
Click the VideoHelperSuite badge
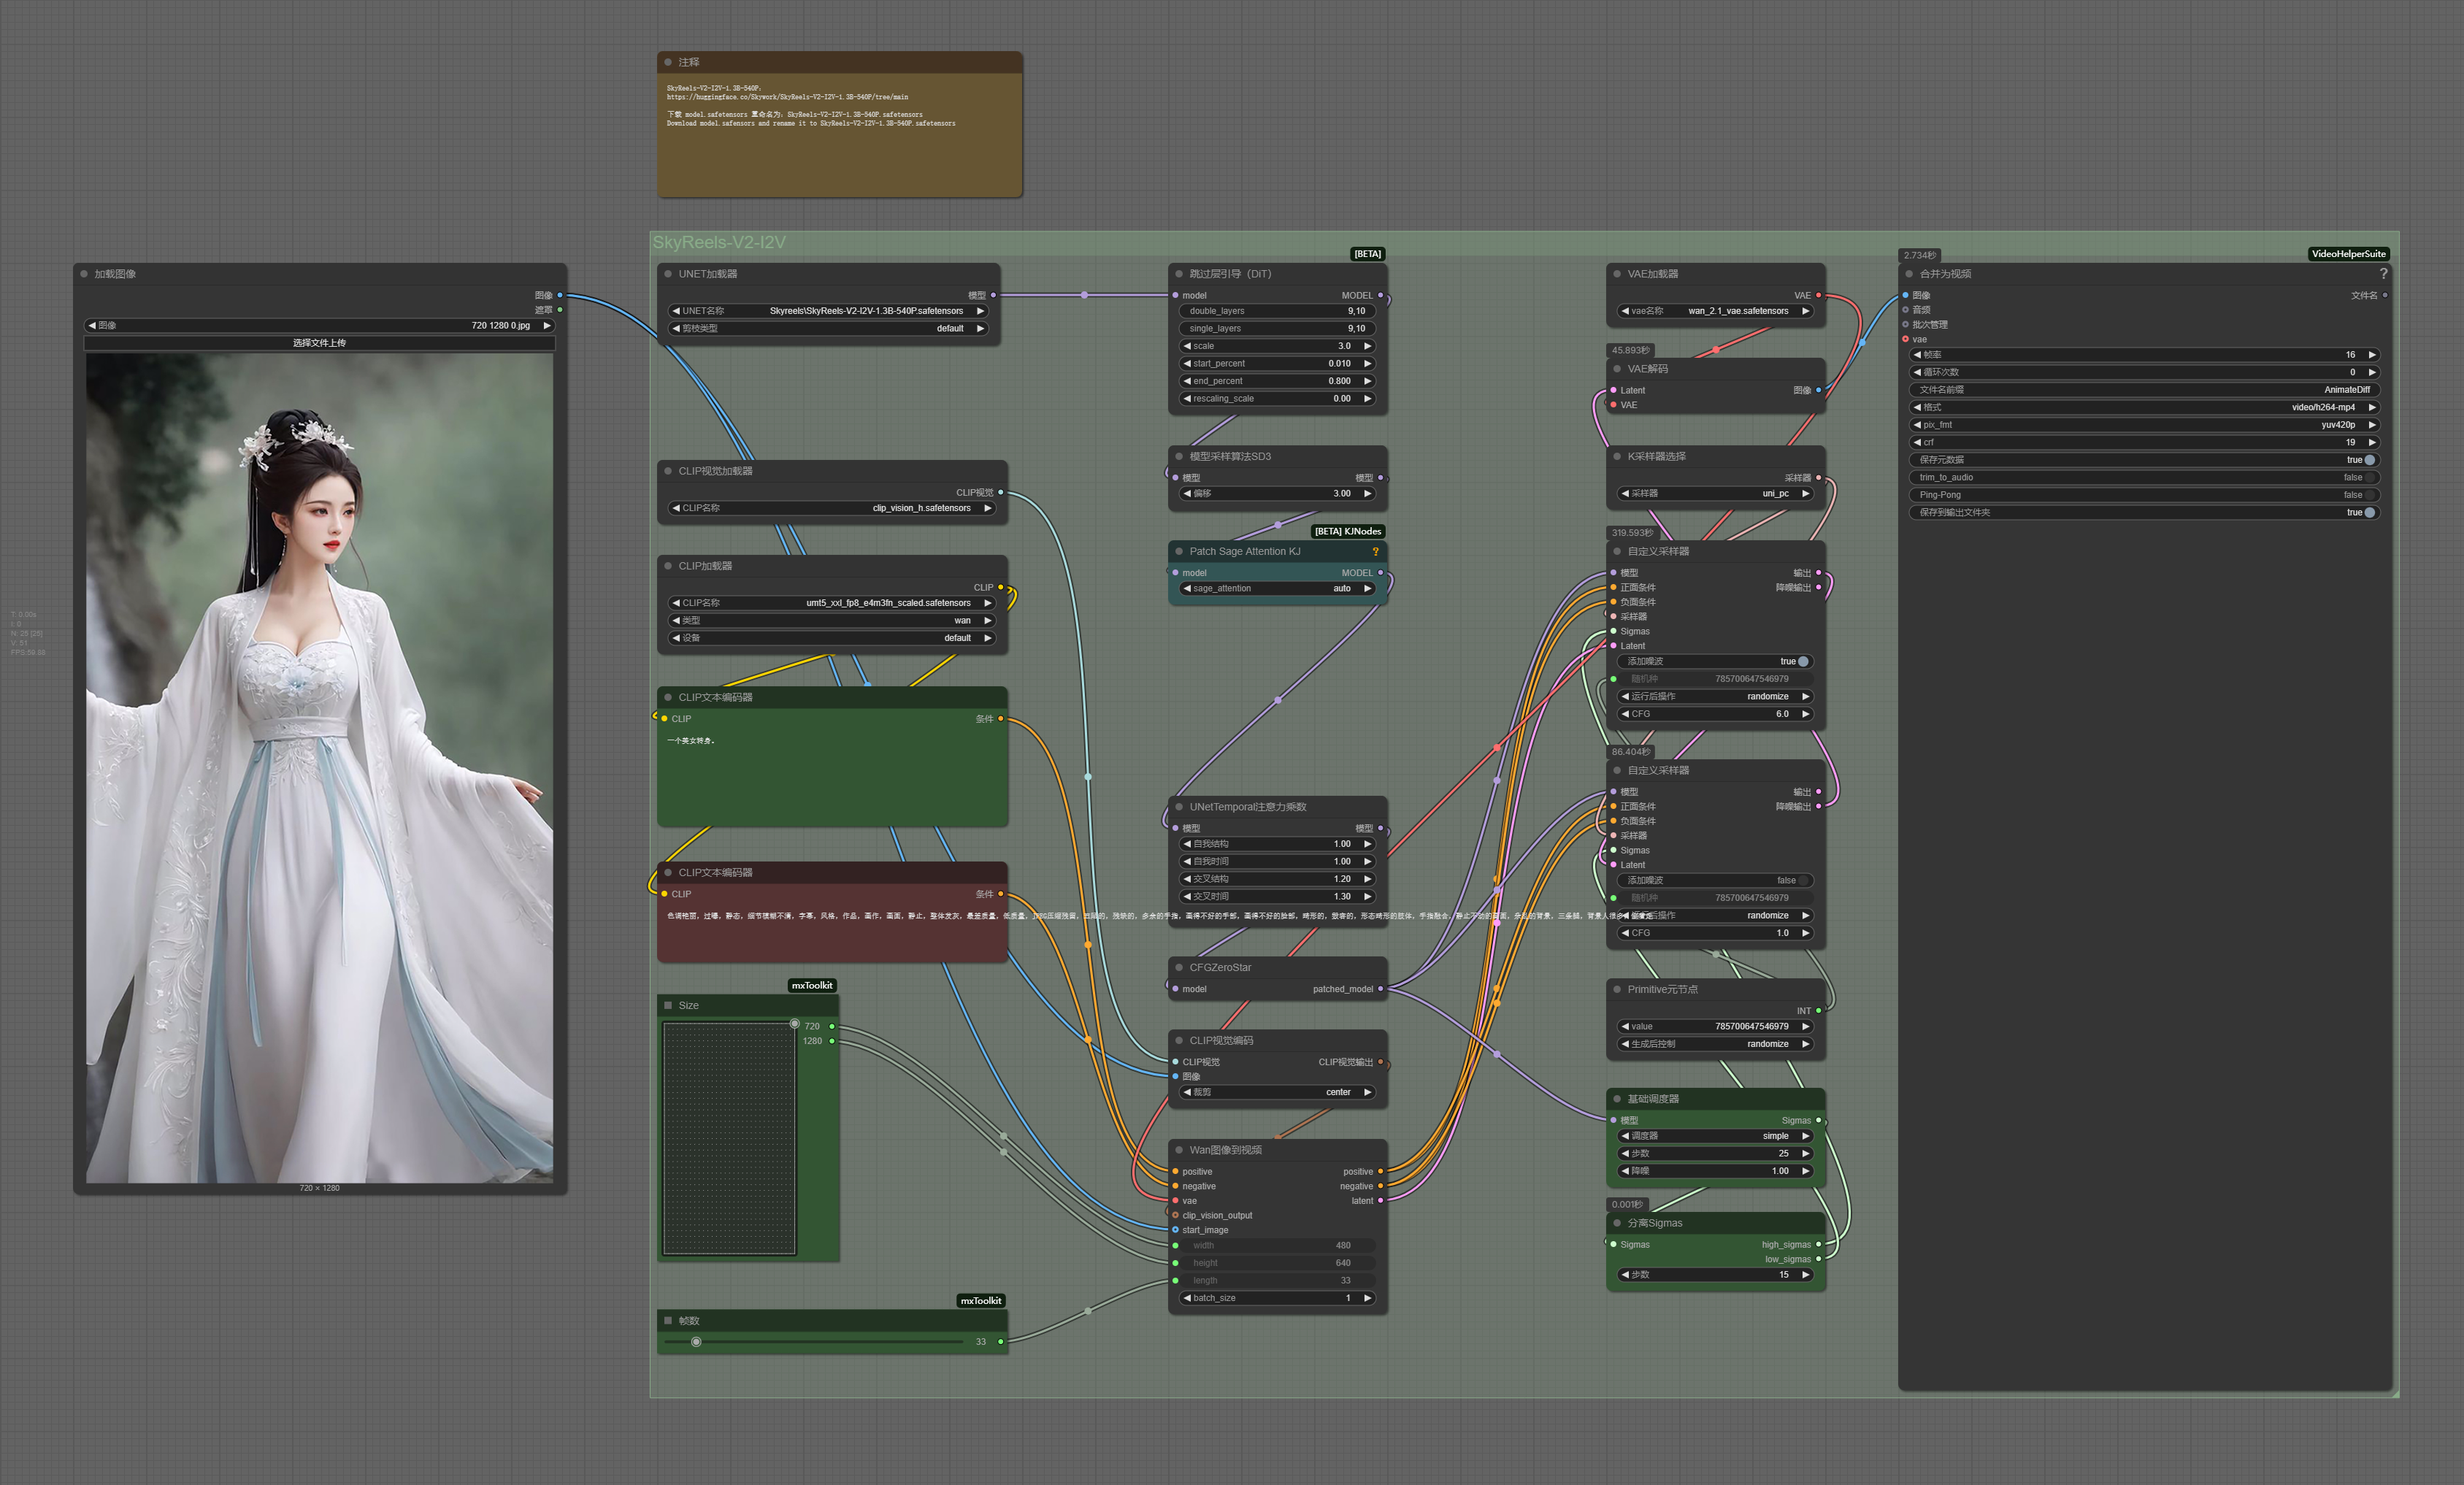click(2348, 254)
